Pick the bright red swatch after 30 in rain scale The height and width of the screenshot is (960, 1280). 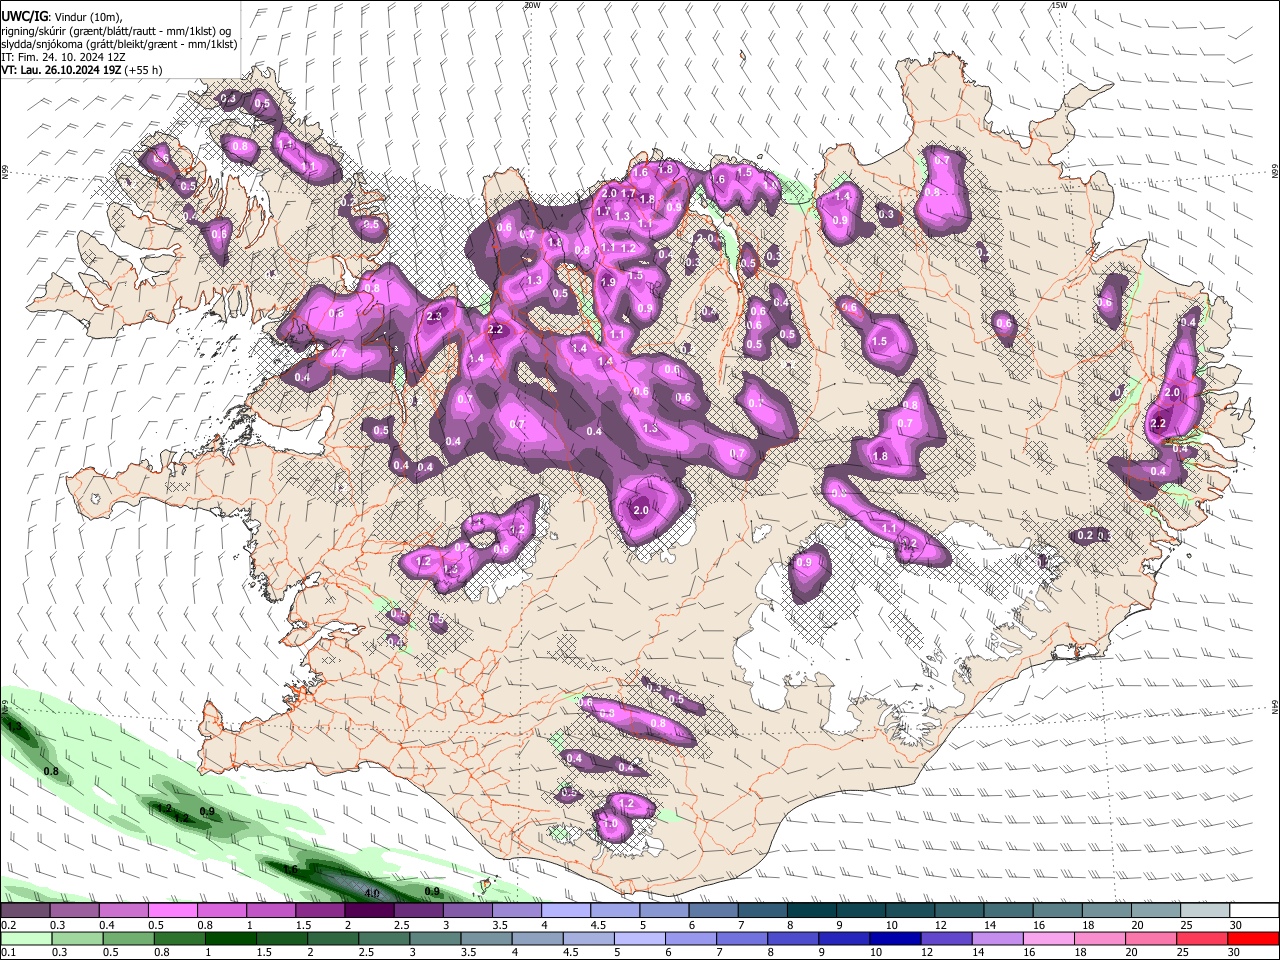tap(1253, 938)
